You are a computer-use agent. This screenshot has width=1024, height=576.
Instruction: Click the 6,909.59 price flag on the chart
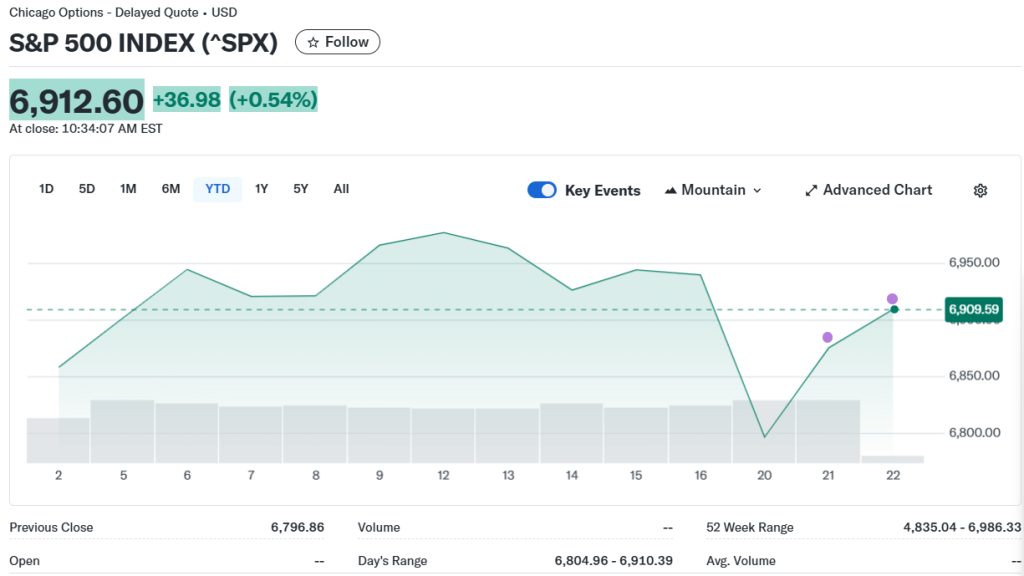pyautogui.click(x=973, y=310)
